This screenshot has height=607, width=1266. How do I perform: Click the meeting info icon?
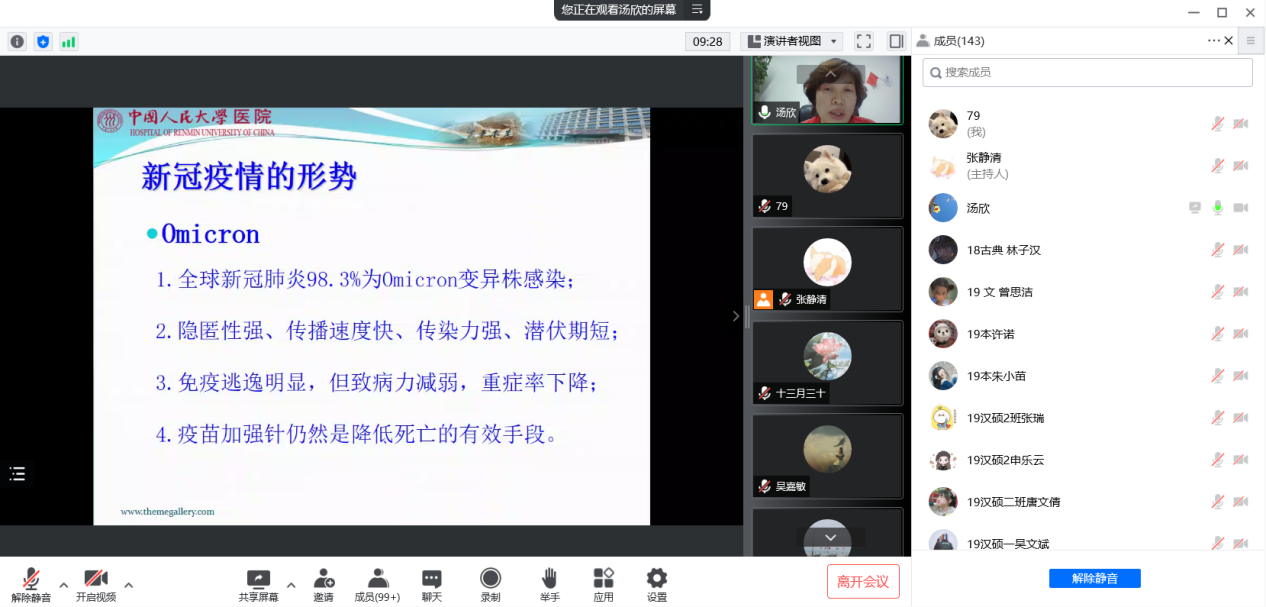17,41
